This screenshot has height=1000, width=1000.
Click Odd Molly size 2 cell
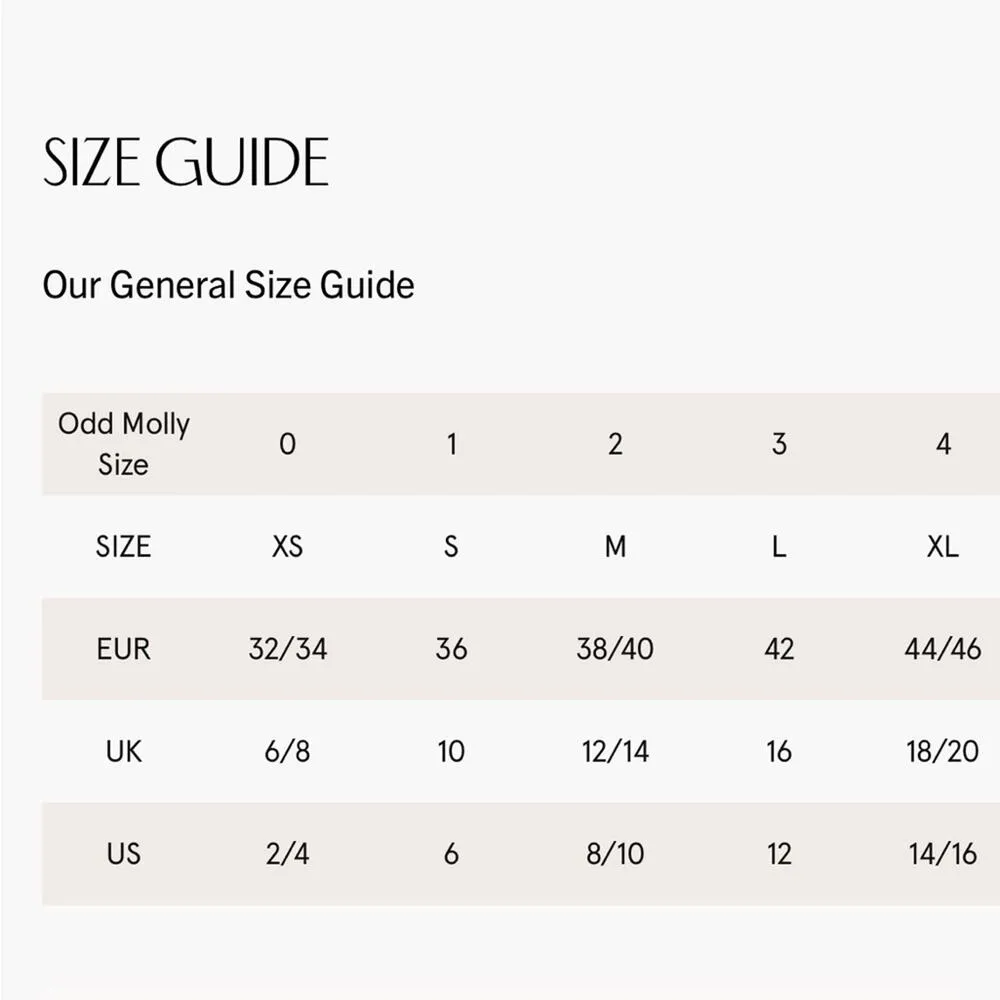click(615, 444)
